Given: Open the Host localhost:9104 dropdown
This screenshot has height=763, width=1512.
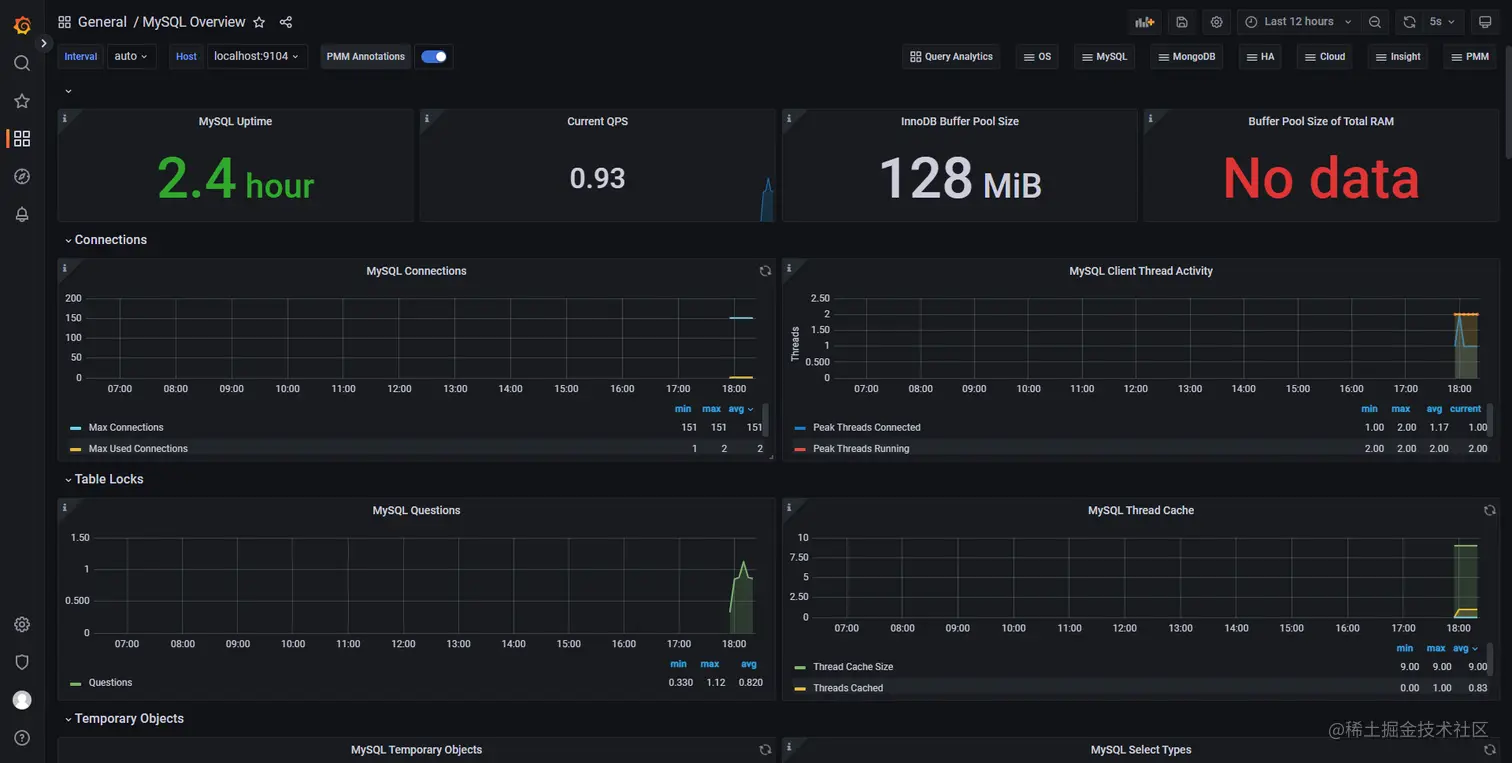Looking at the screenshot, I should click(257, 56).
